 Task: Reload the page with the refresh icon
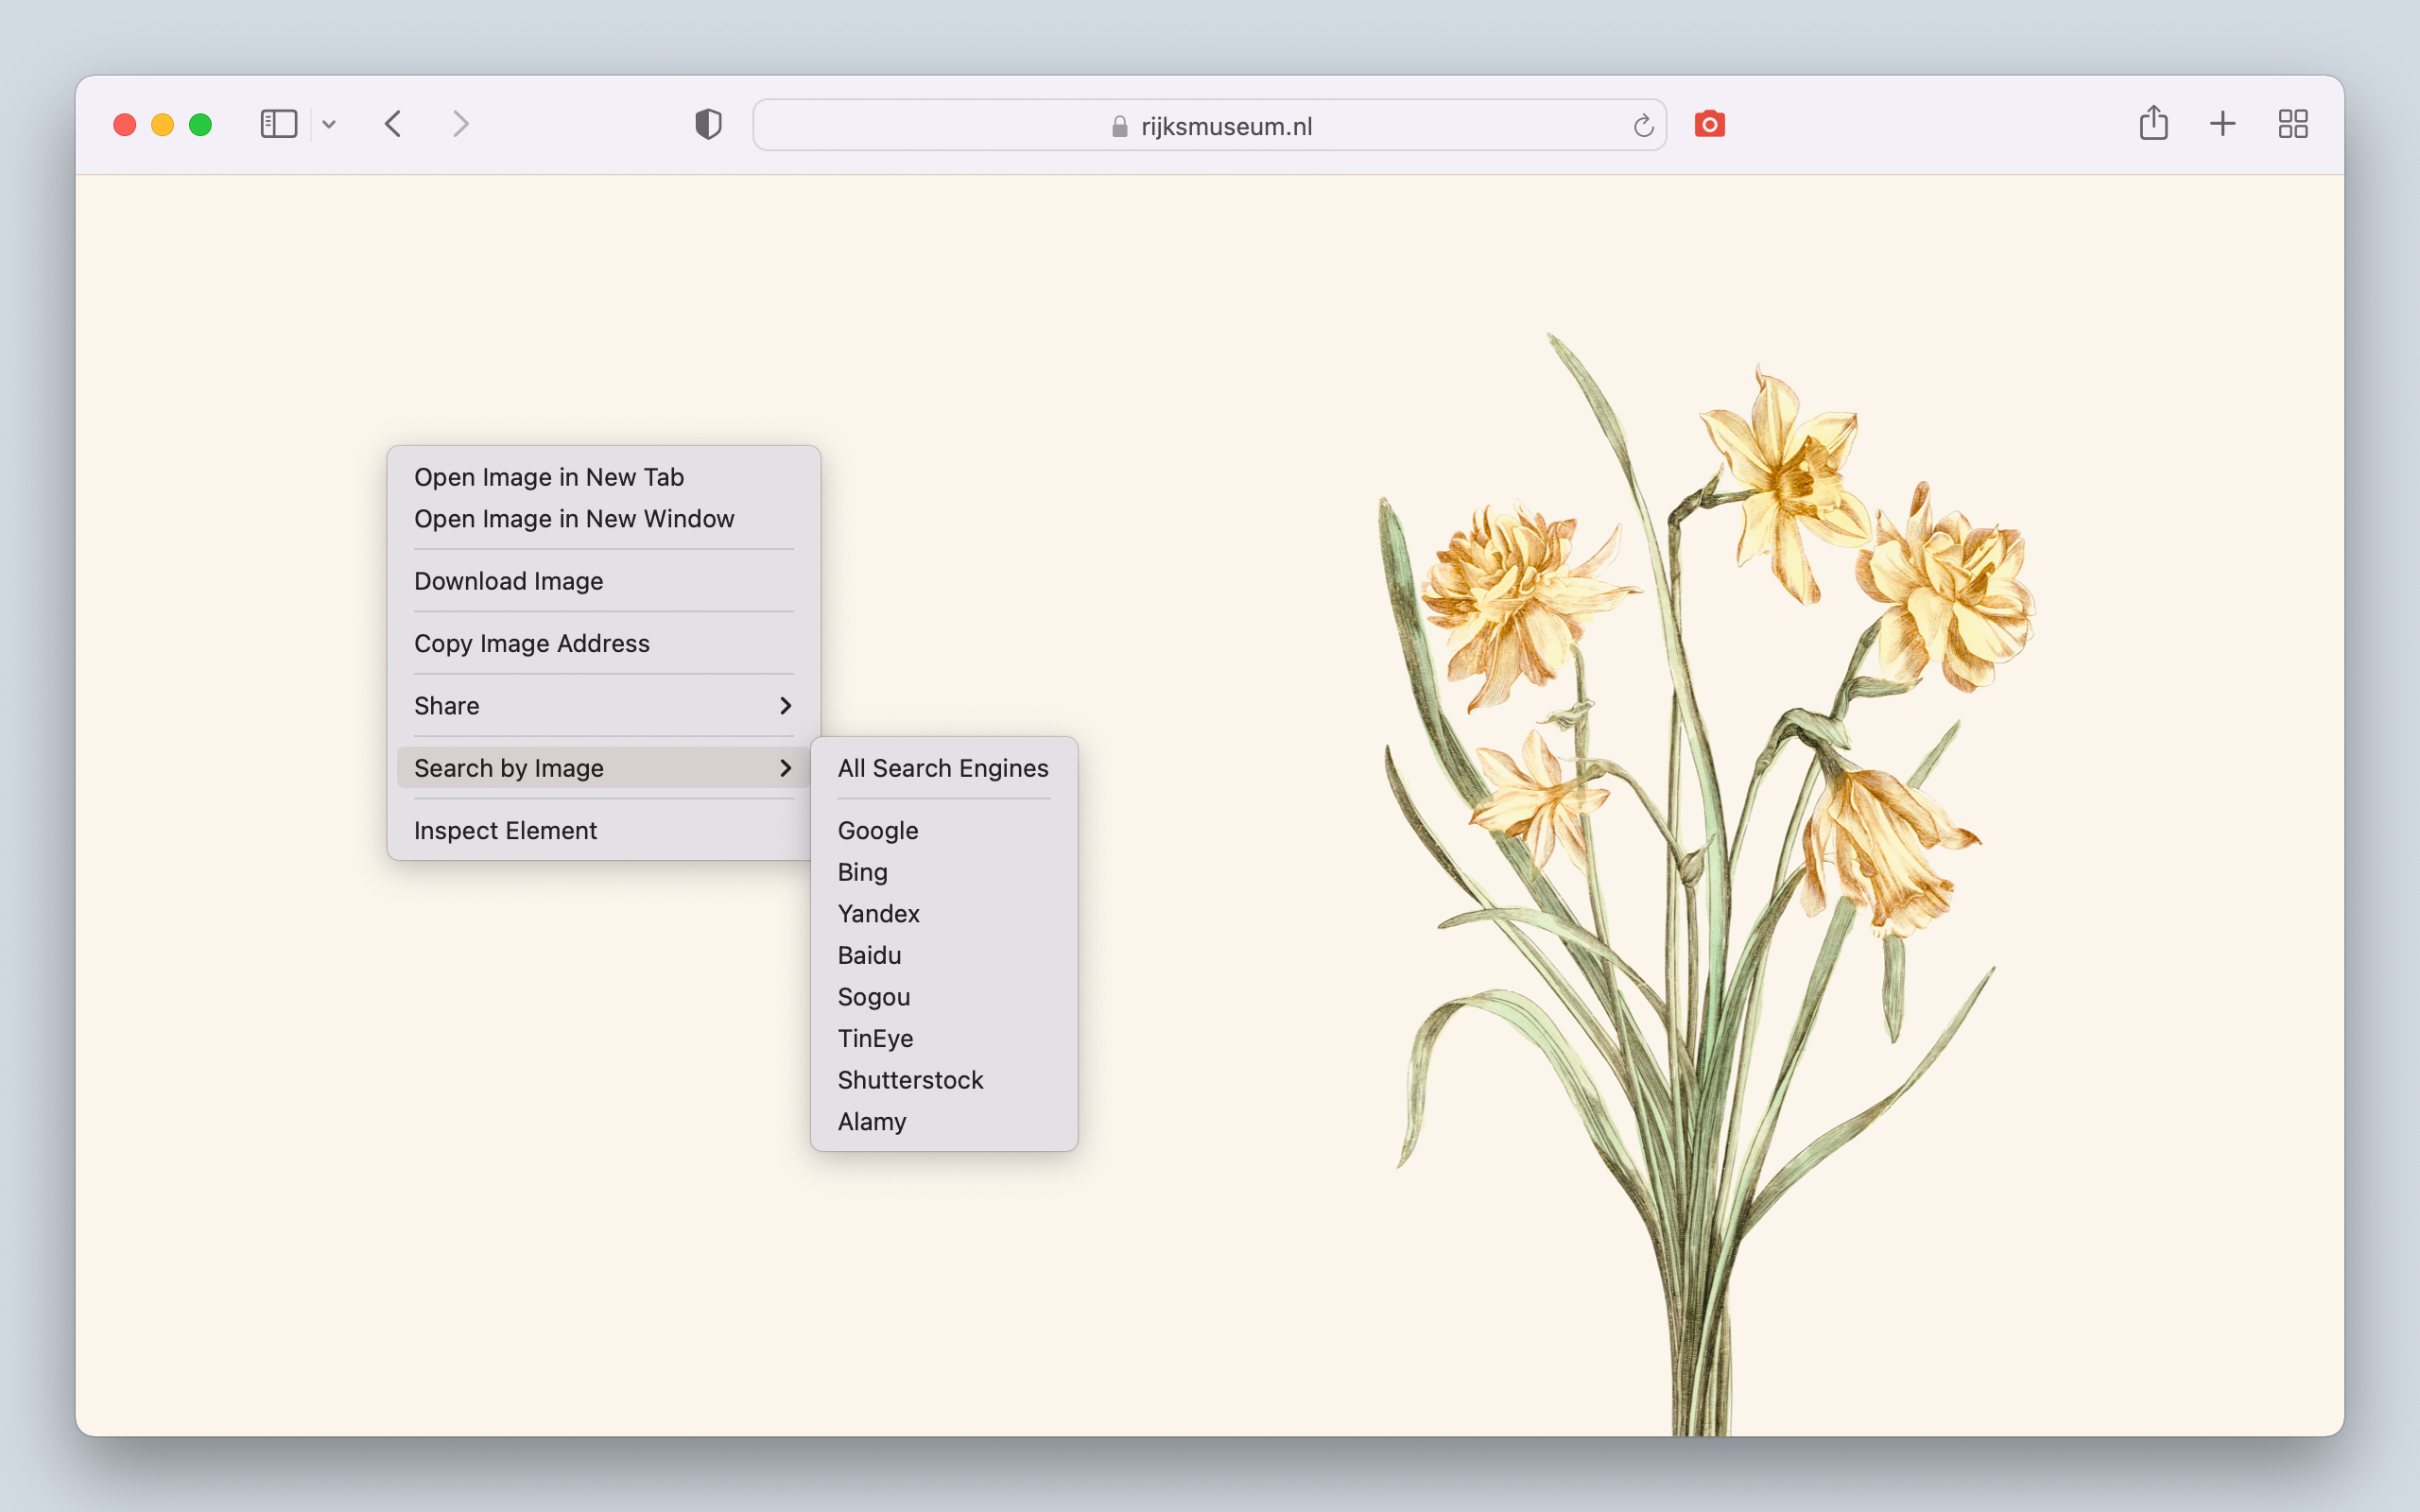coord(1643,126)
